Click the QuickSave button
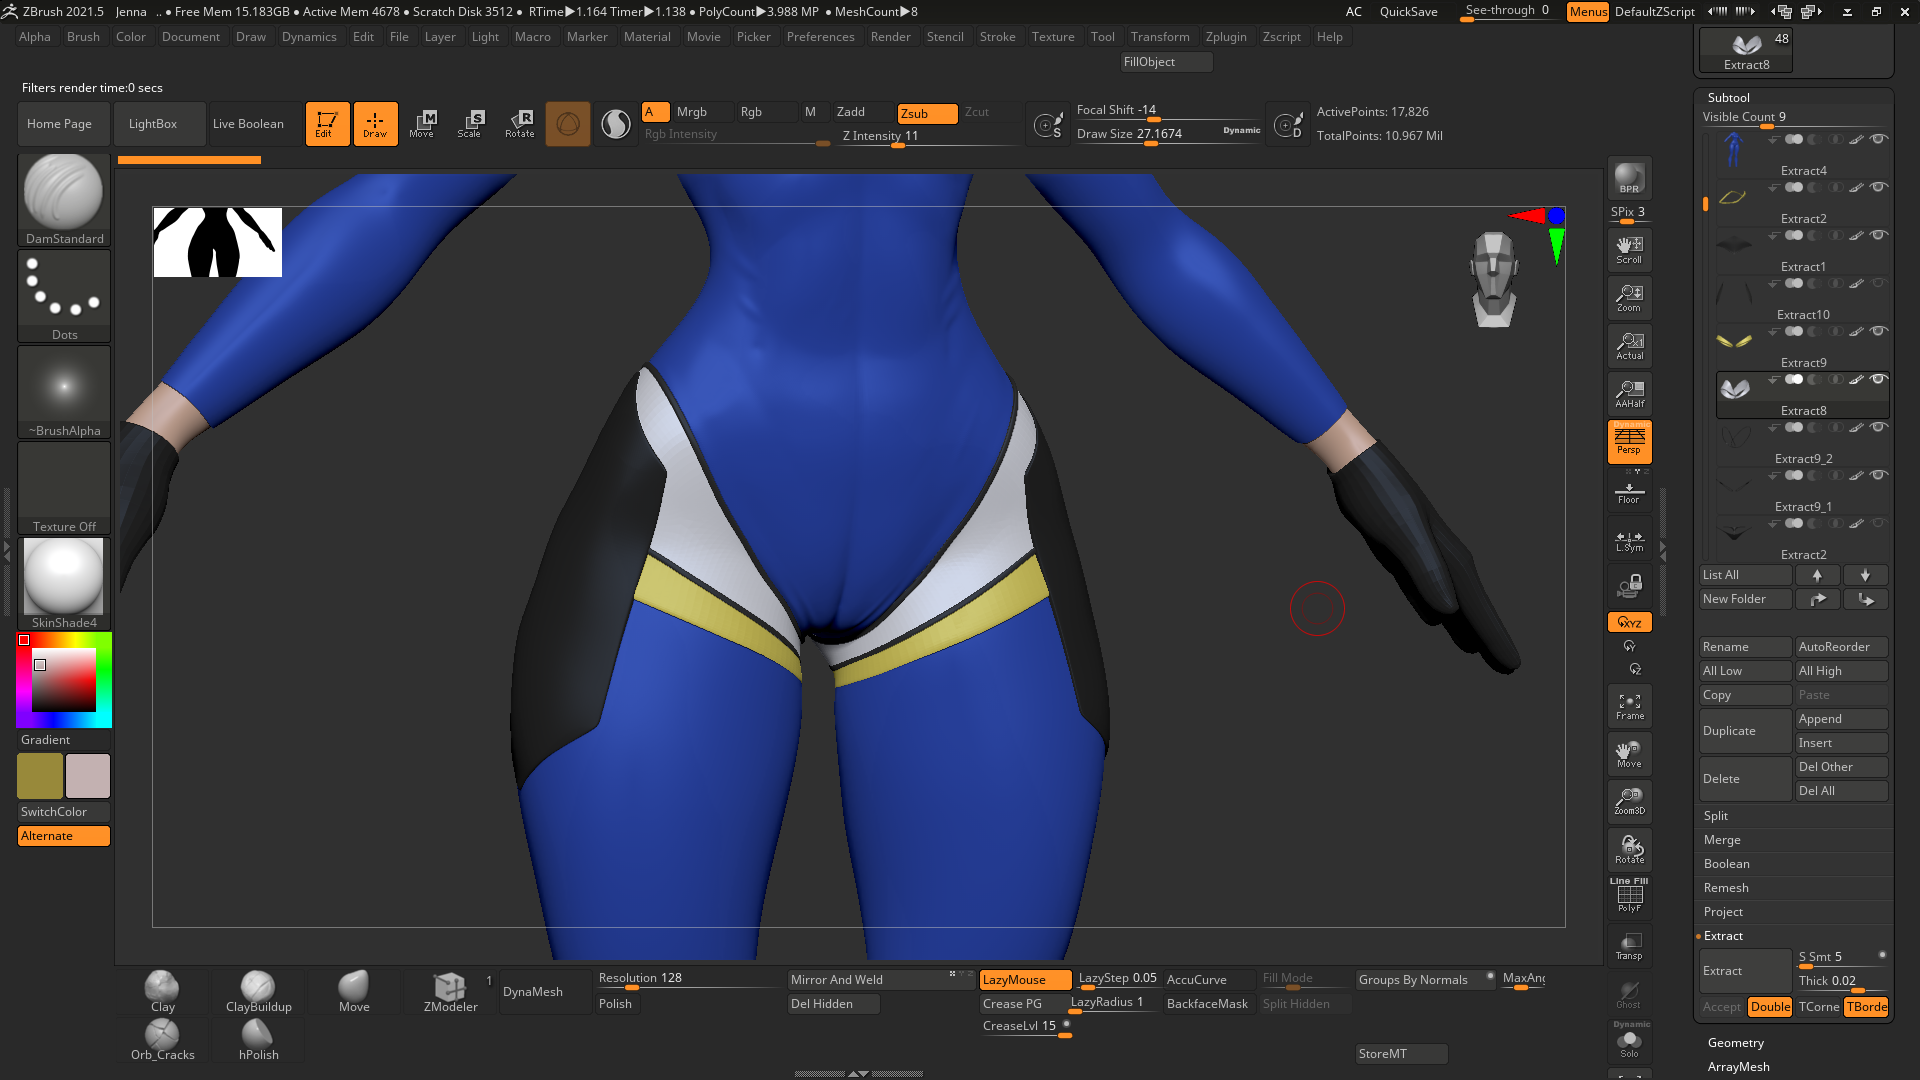 click(1408, 12)
